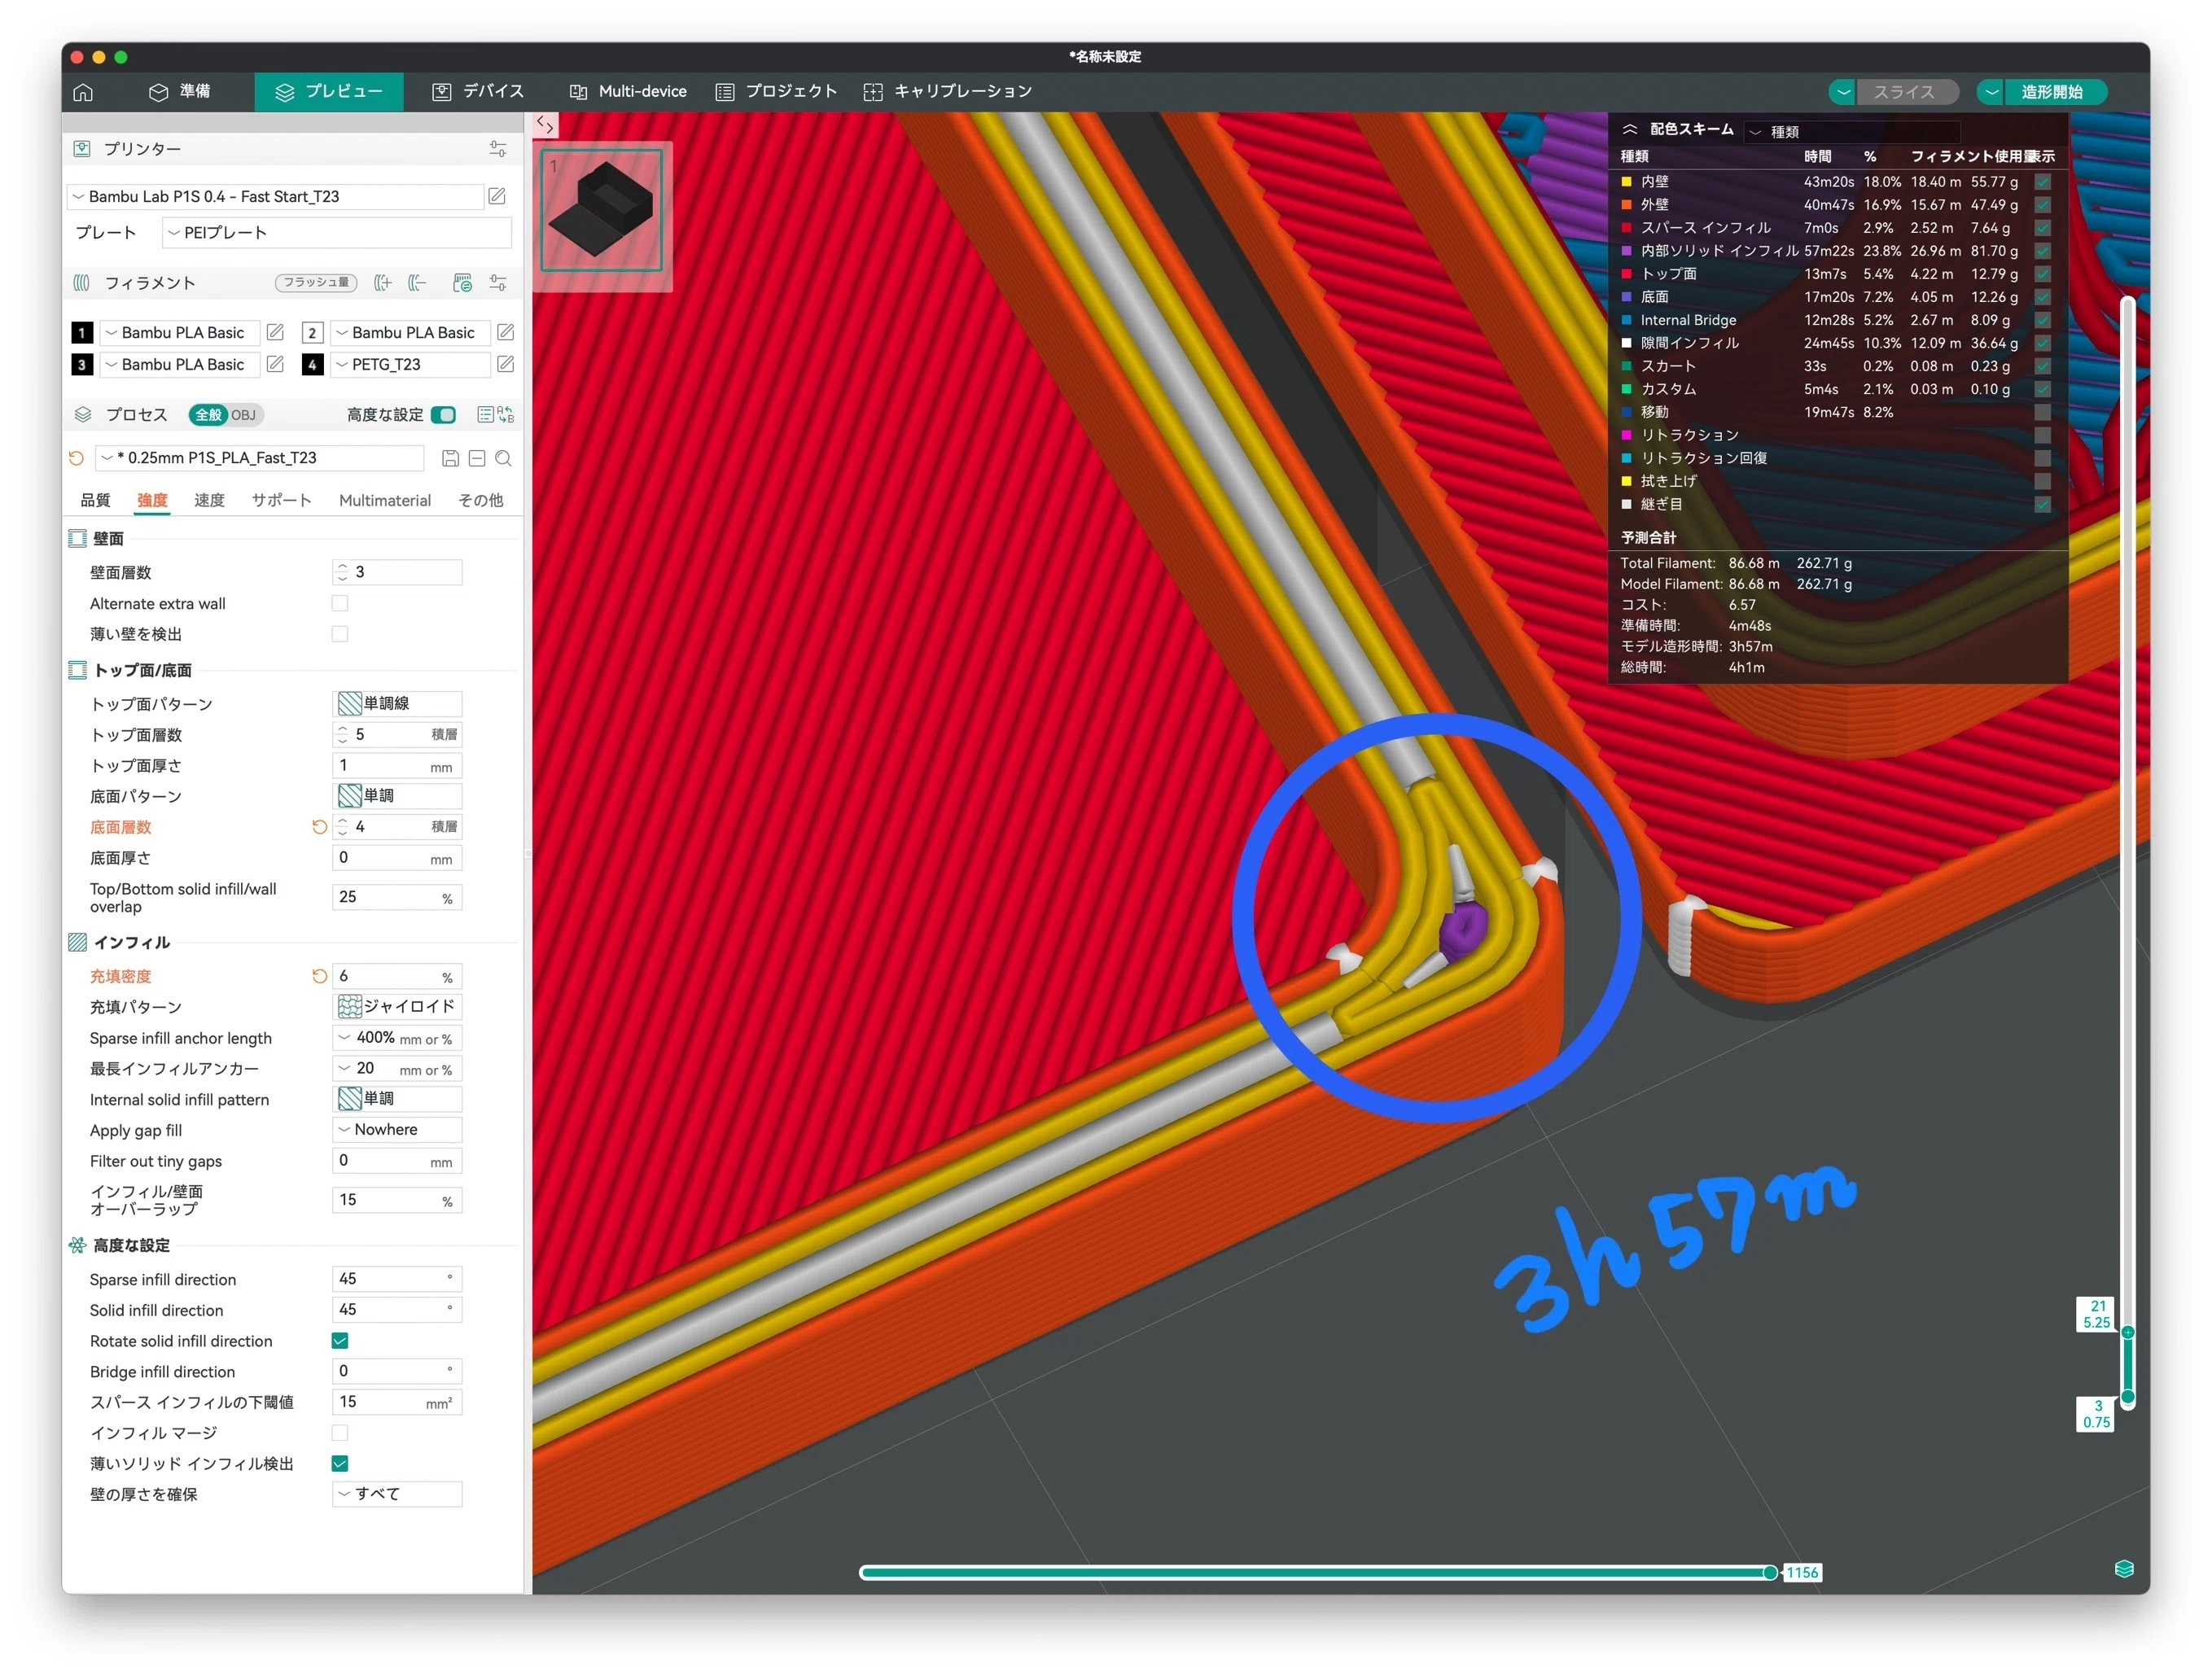The width and height of the screenshot is (2212, 1676).
Task: Click the vertical layer slider top handle
Action: (2128, 1332)
